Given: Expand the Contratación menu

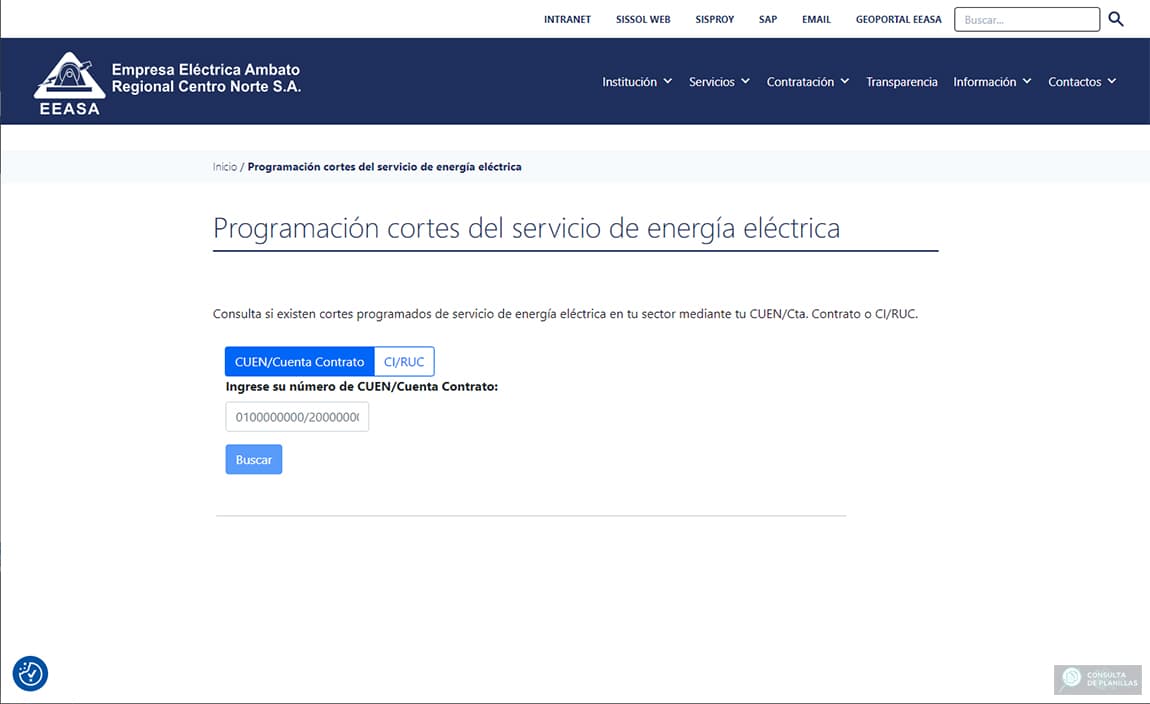Looking at the screenshot, I should pos(807,81).
